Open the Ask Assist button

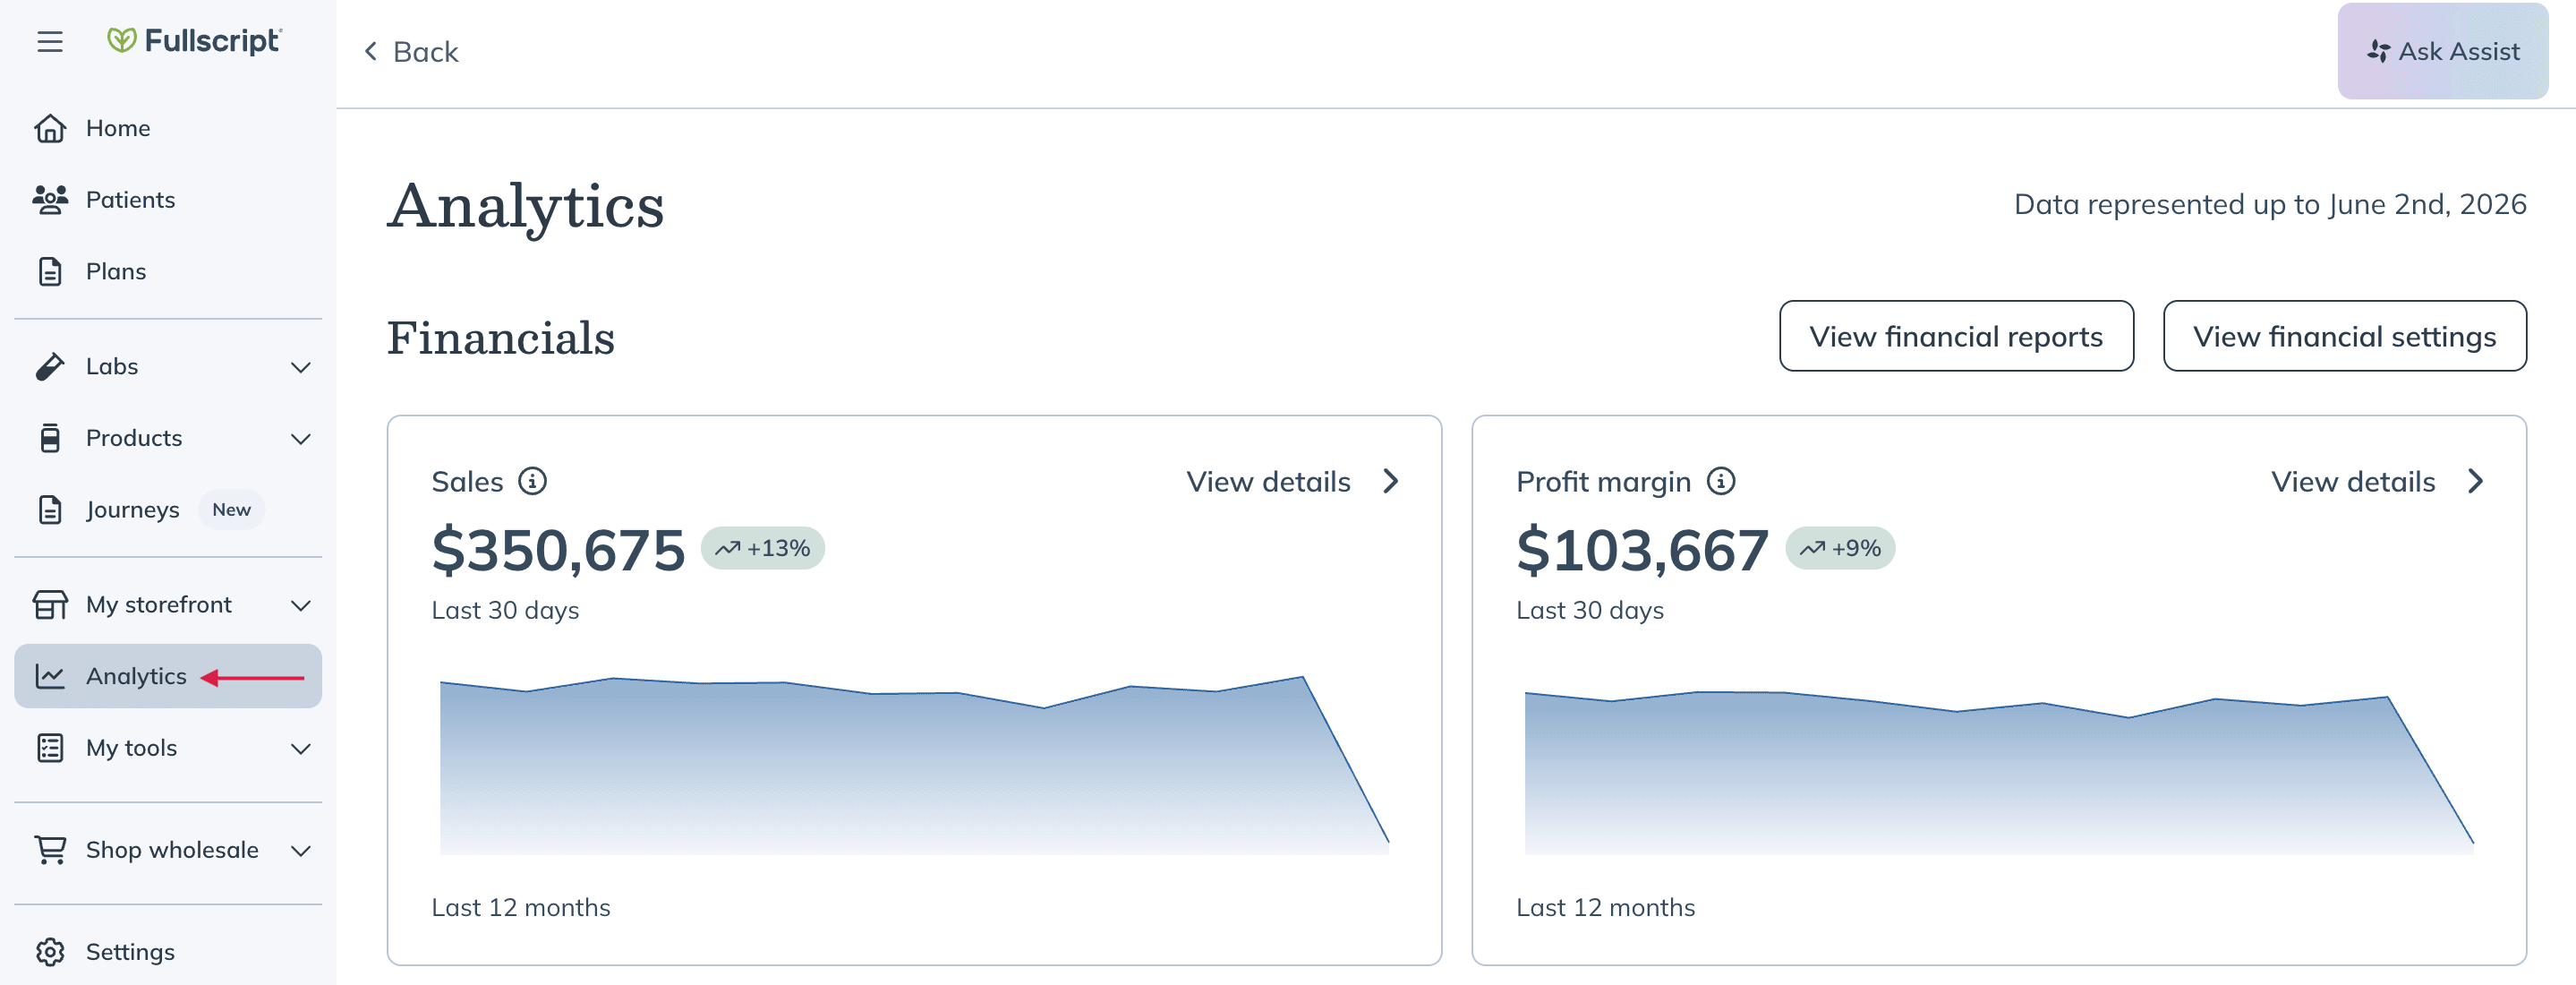[x=2442, y=51]
